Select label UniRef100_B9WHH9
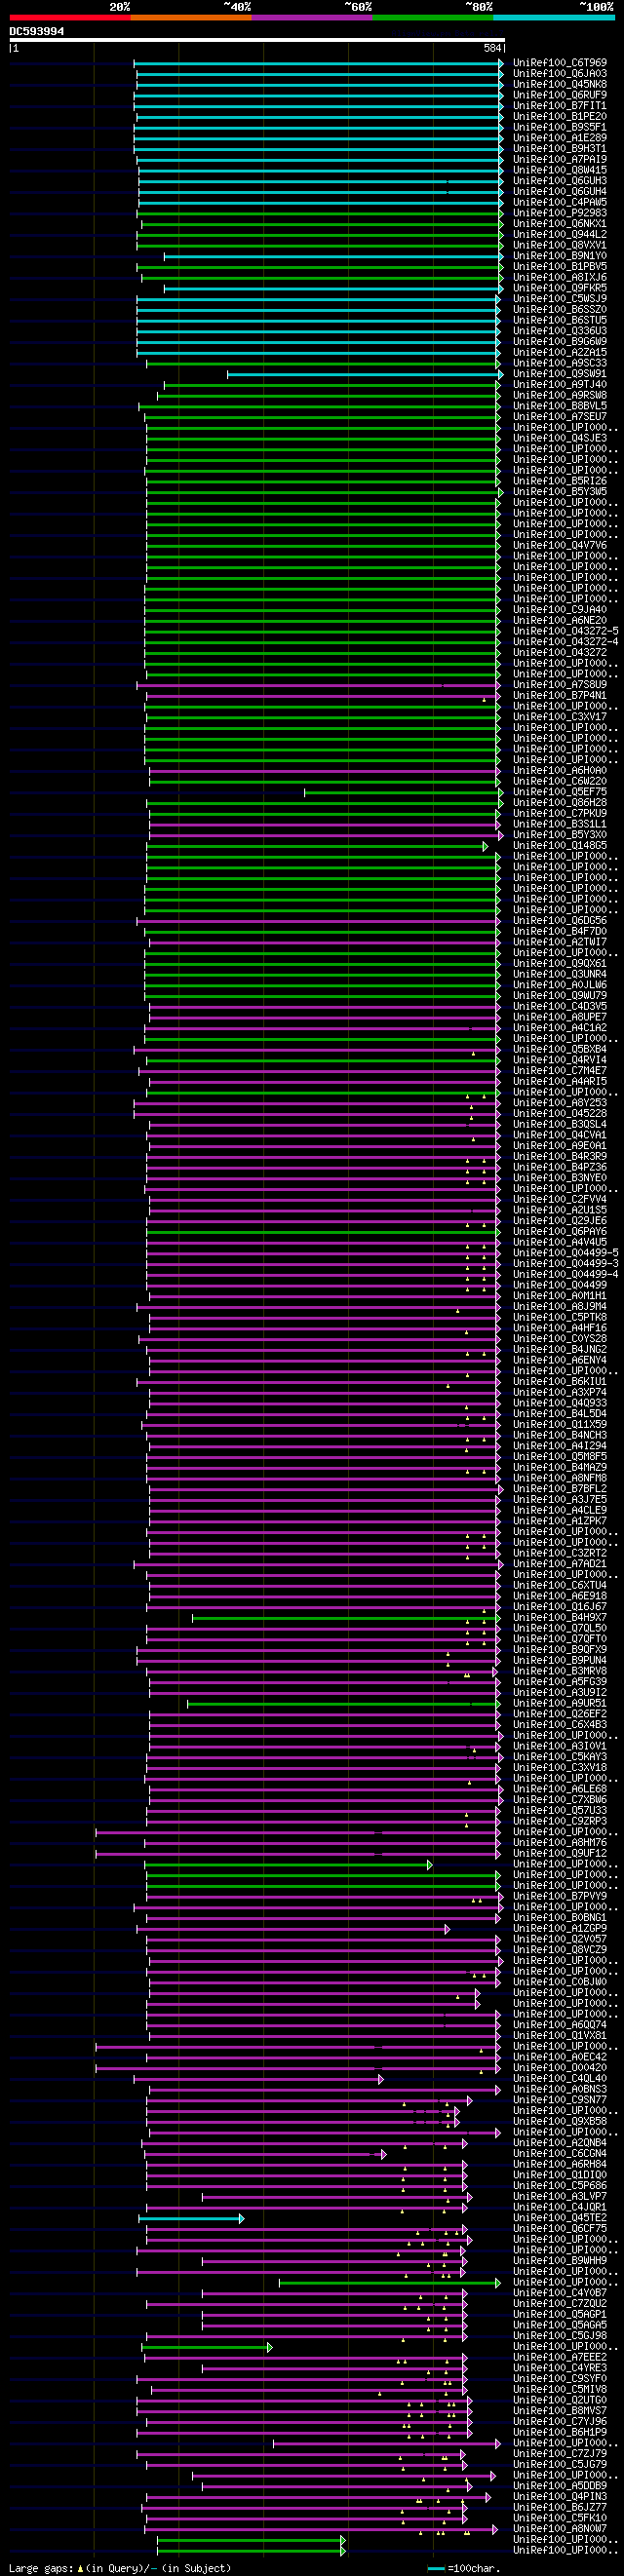Image resolution: width=624 pixels, height=2576 pixels. tap(560, 2261)
